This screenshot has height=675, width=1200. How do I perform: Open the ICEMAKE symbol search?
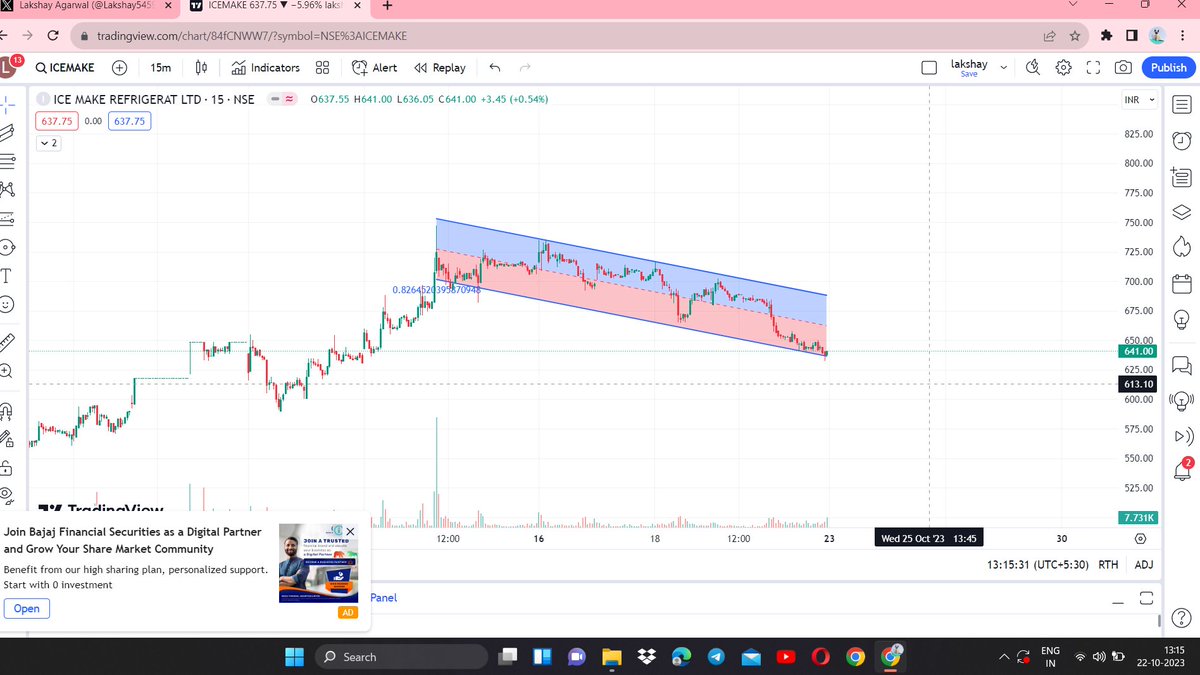[67, 68]
